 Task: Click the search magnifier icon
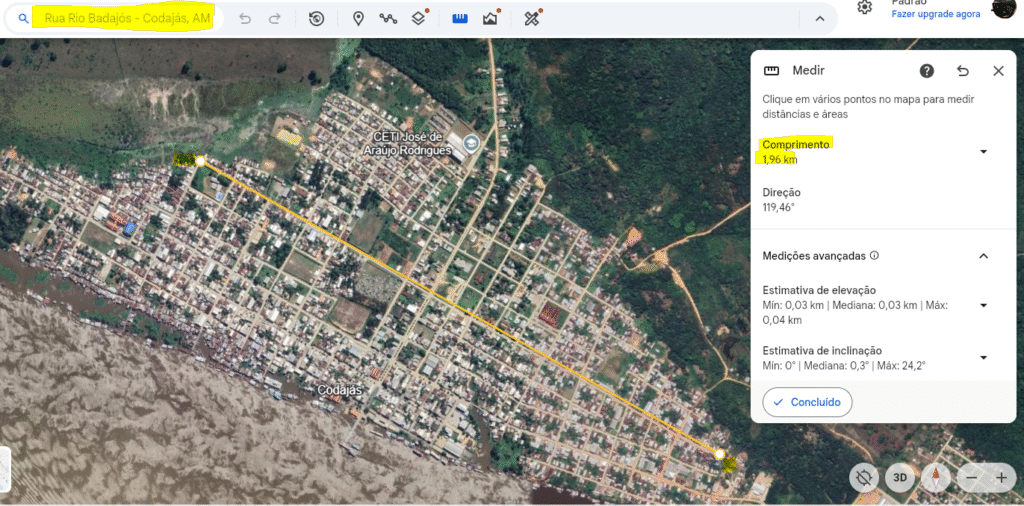23,19
